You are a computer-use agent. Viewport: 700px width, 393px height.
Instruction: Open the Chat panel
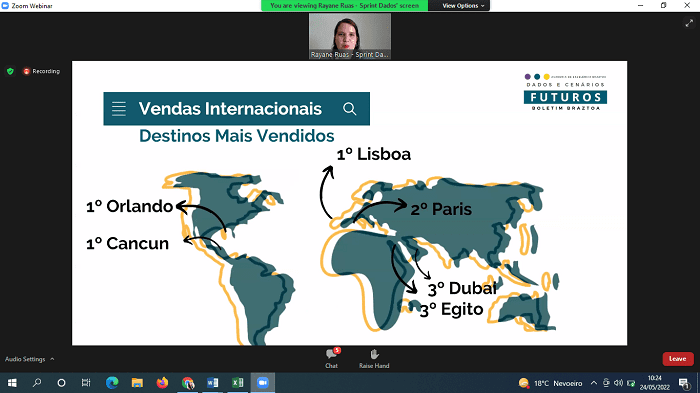click(x=331, y=358)
